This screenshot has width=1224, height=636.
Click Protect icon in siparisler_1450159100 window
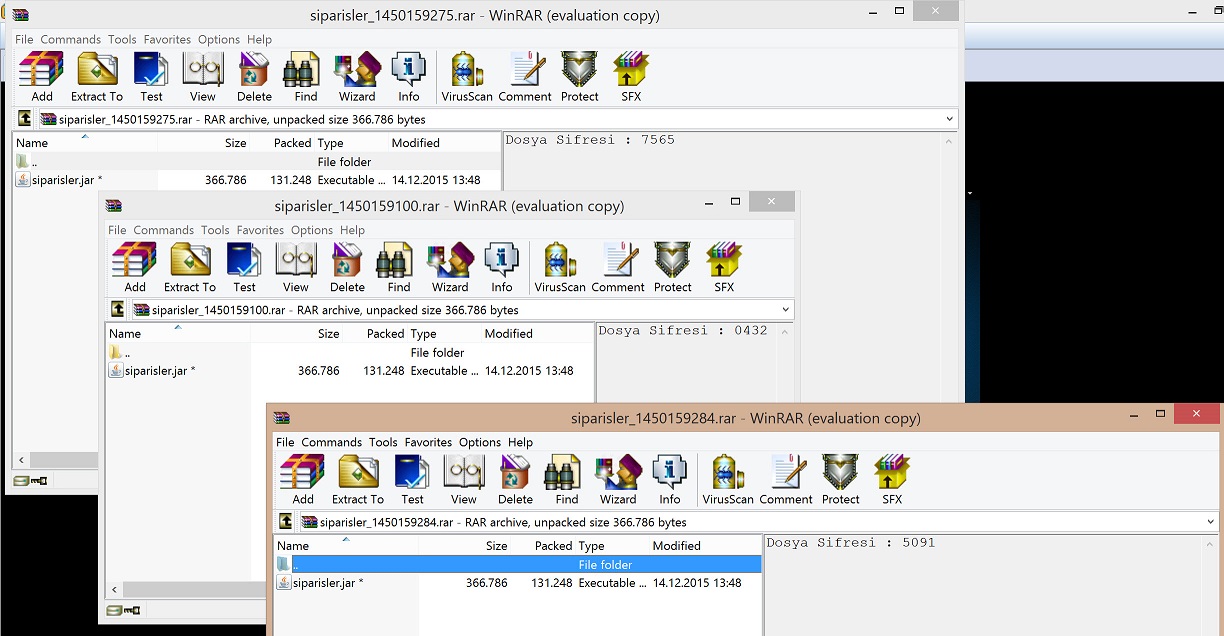(673, 267)
